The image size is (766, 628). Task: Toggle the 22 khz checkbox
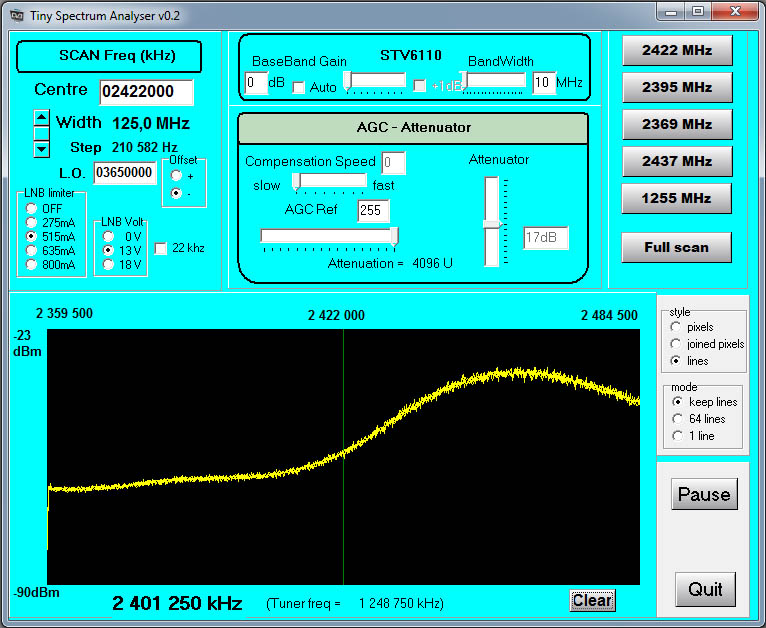click(161, 248)
